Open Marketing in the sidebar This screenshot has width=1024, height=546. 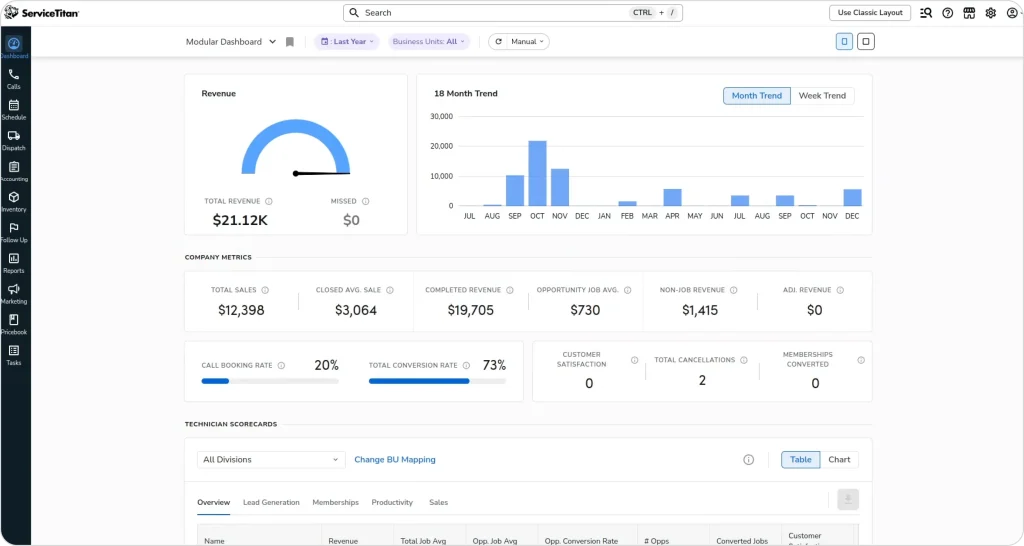(x=14, y=294)
